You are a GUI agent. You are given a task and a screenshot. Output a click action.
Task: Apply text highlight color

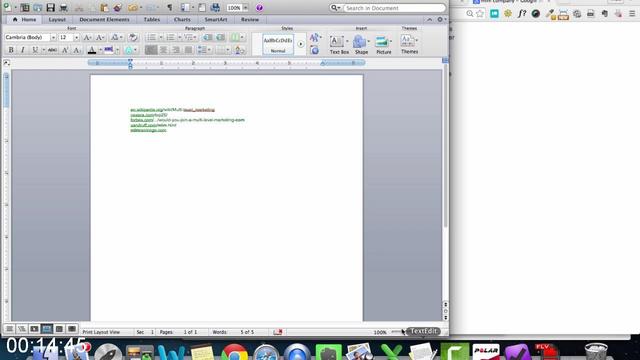point(109,50)
